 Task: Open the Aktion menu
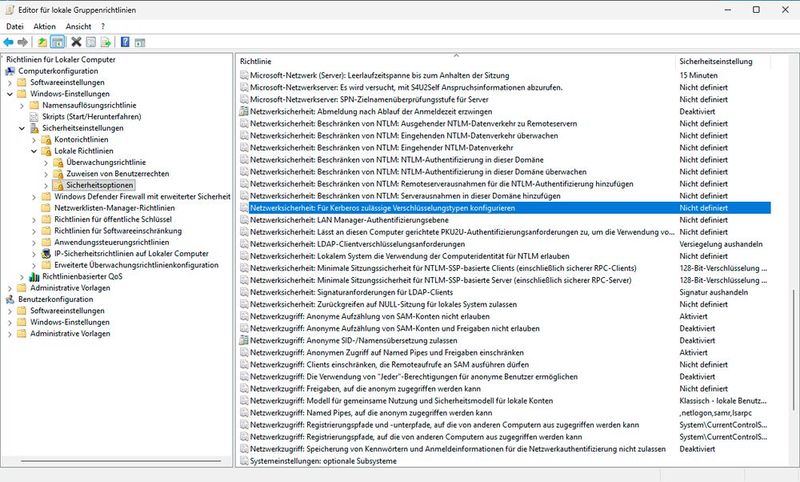pos(44,27)
